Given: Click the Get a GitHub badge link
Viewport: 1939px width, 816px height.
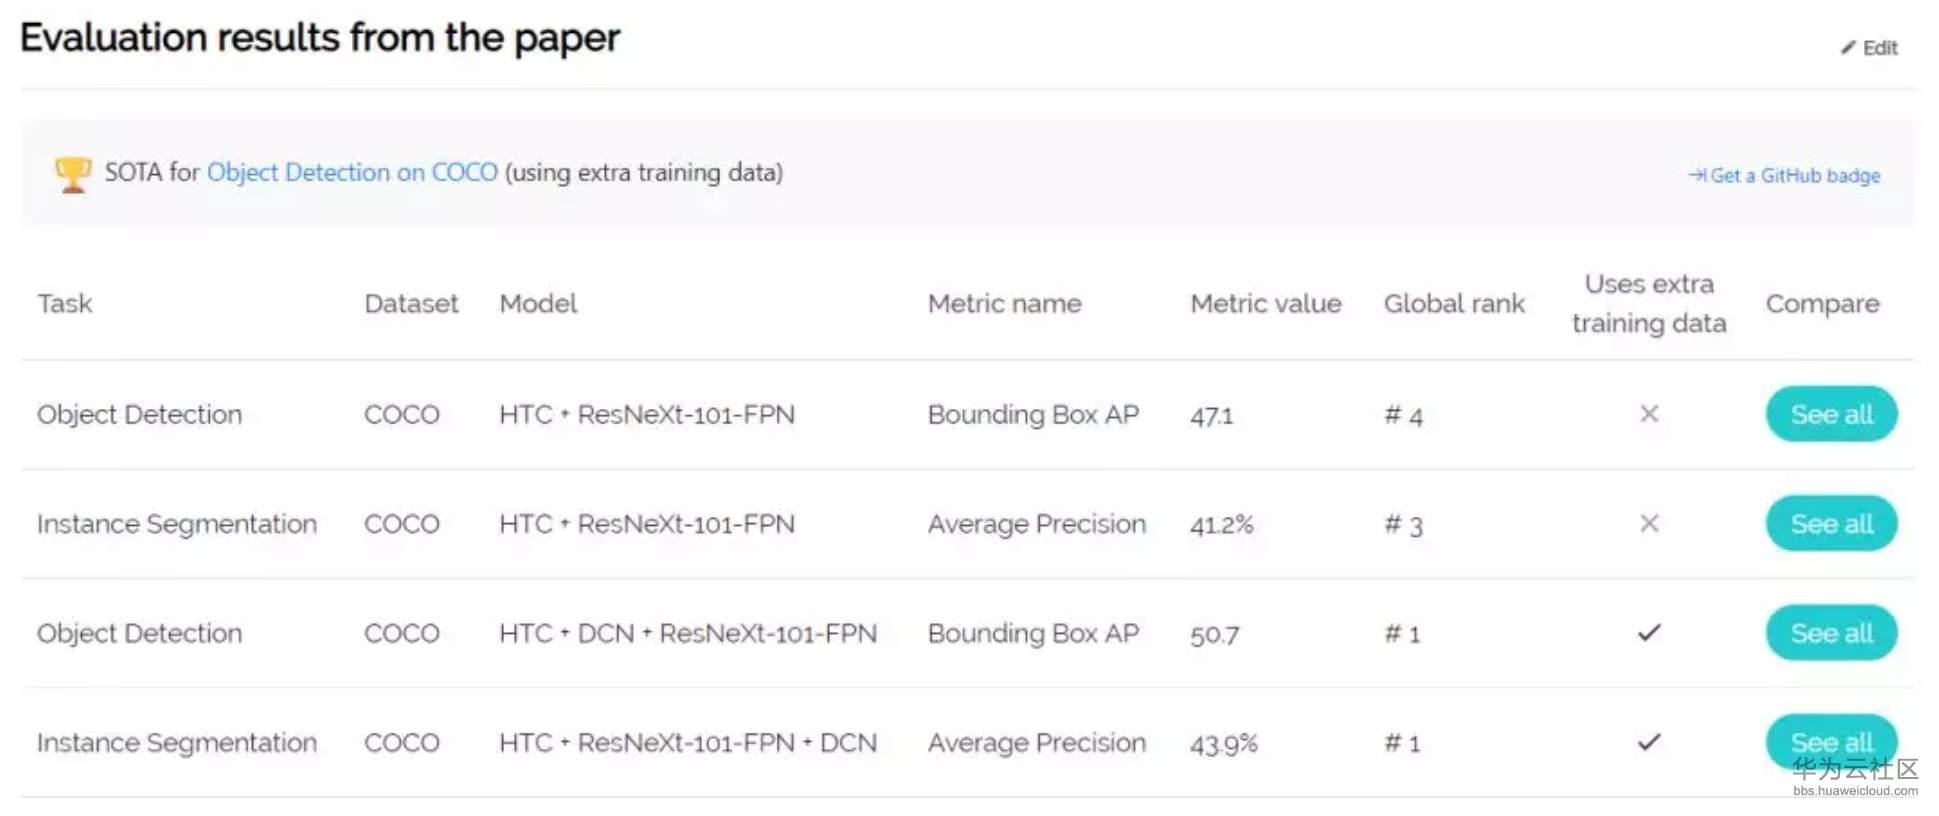Looking at the screenshot, I should [1784, 176].
